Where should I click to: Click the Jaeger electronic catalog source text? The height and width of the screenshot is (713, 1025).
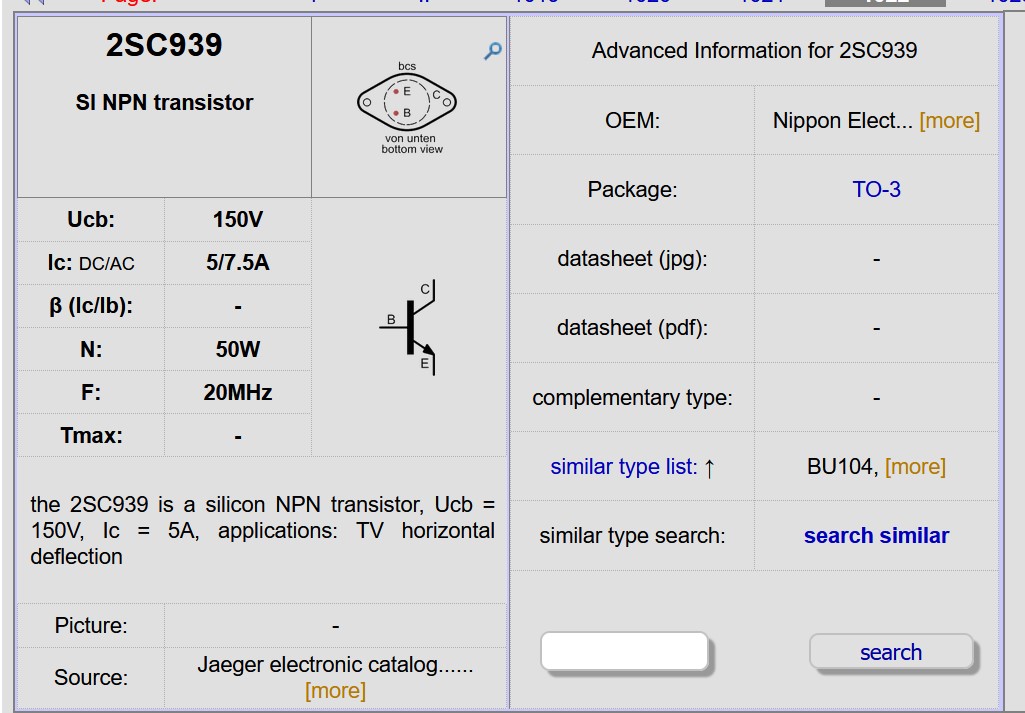click(x=335, y=664)
